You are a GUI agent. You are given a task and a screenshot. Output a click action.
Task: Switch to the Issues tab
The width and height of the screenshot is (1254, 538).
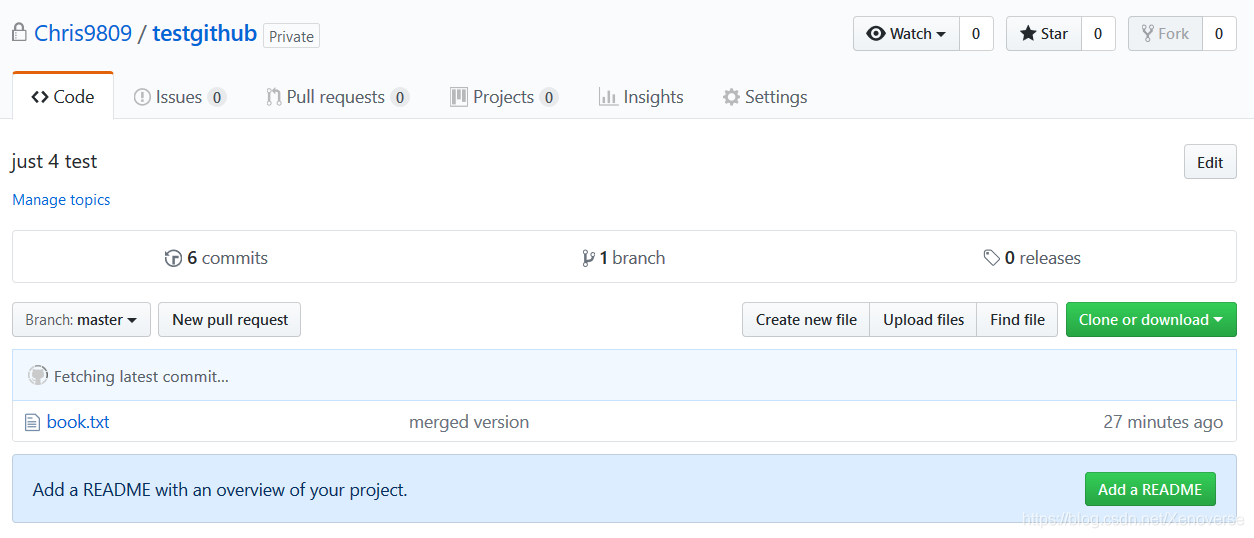click(x=179, y=97)
